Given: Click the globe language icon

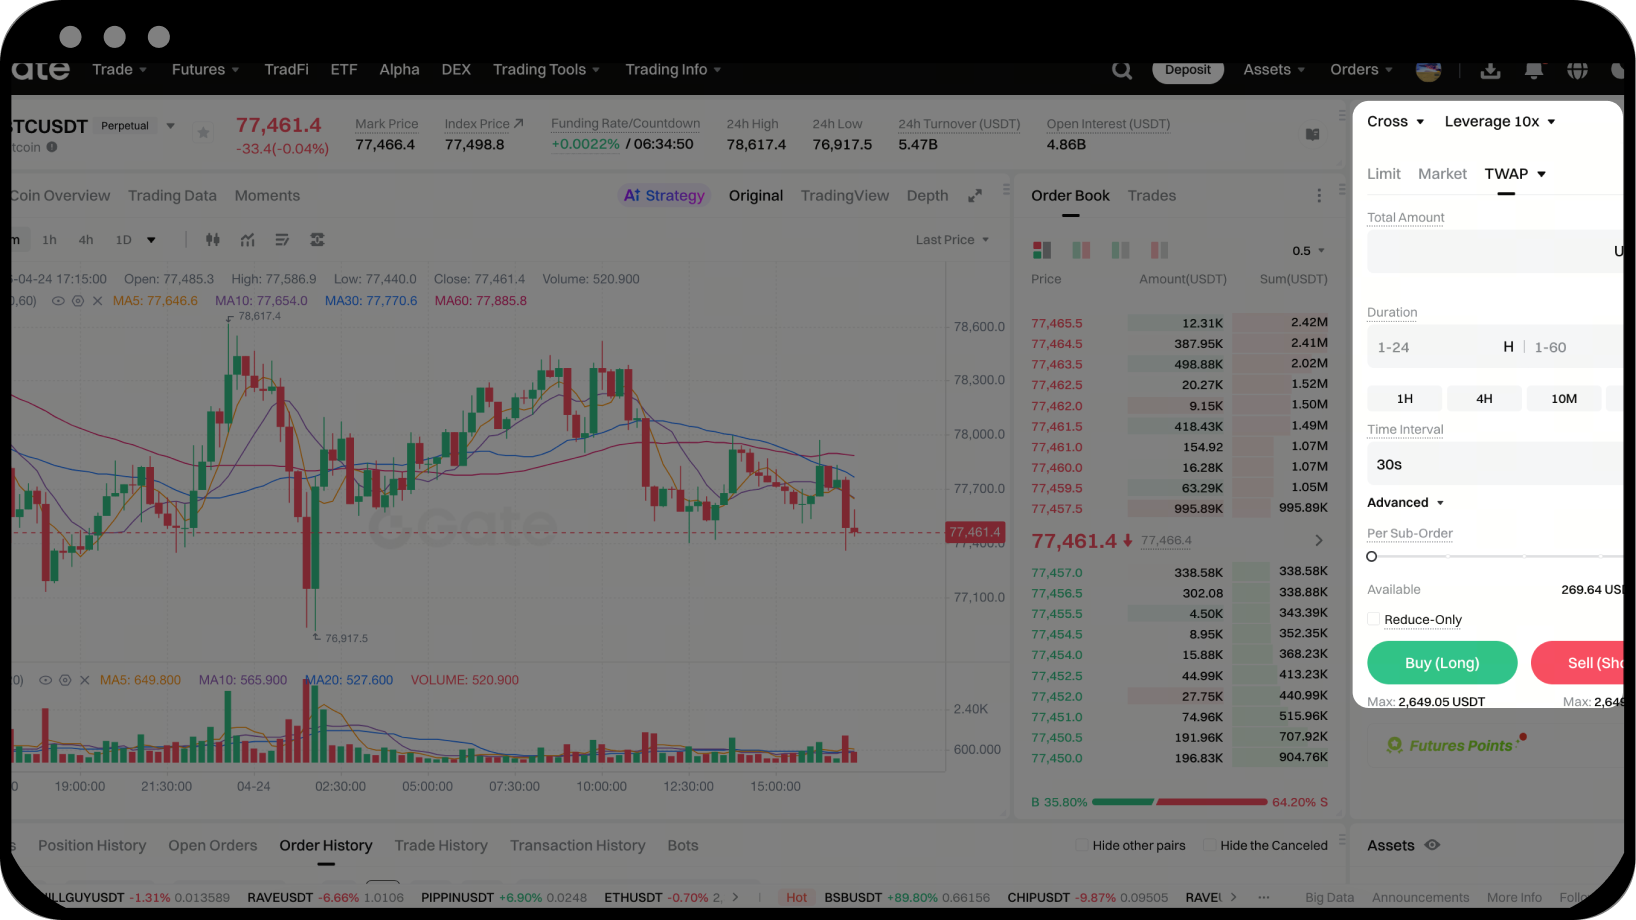Looking at the screenshot, I should [x=1577, y=70].
